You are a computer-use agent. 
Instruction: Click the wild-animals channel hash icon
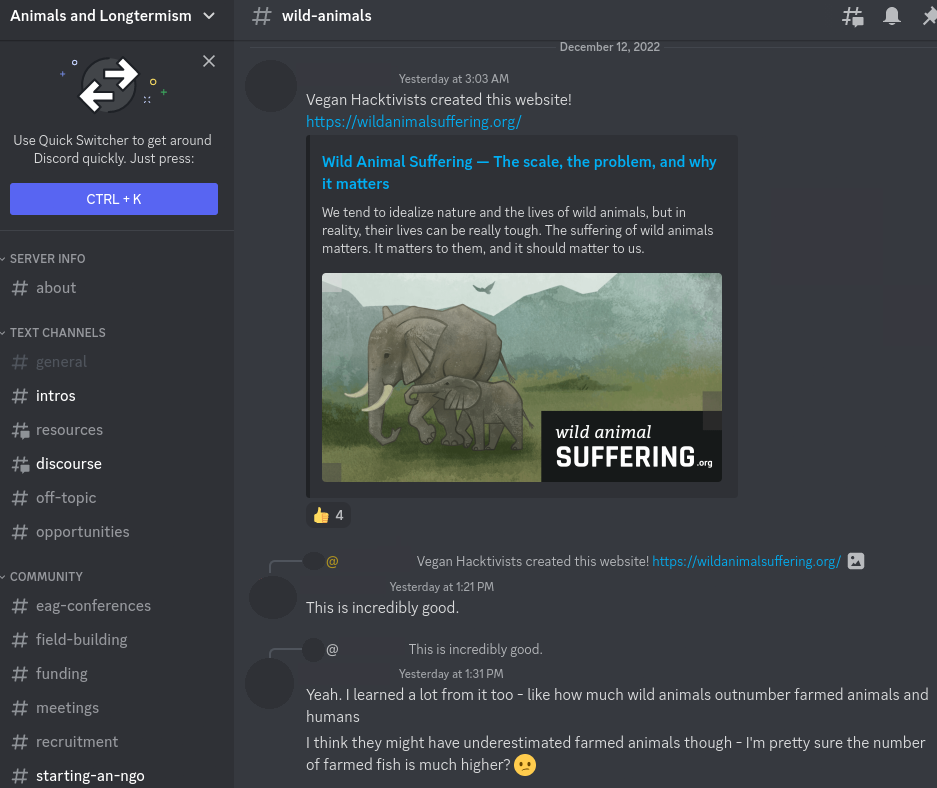tap(261, 16)
